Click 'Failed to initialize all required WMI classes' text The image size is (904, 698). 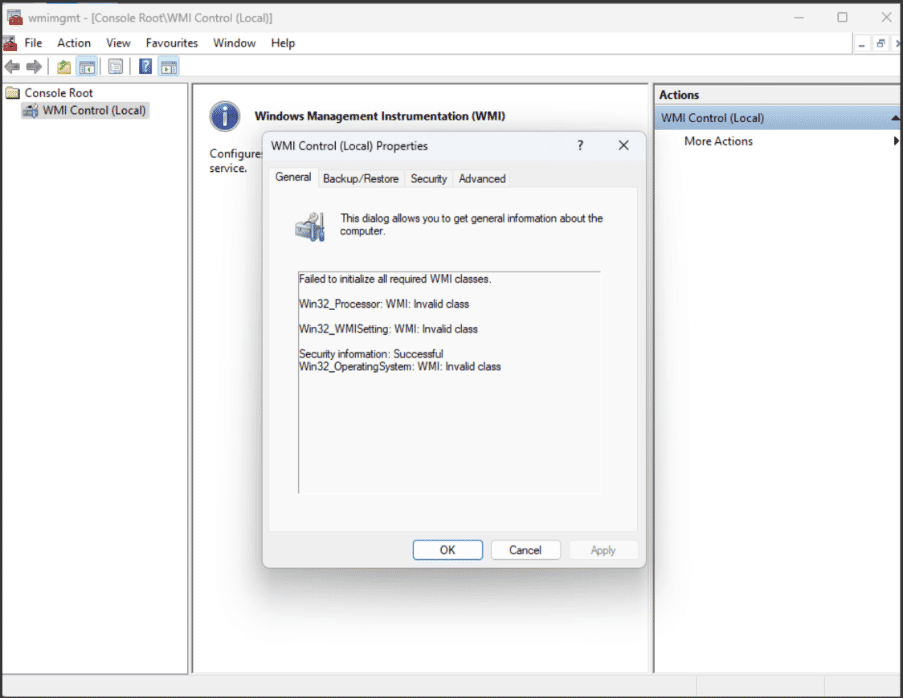tap(395, 279)
